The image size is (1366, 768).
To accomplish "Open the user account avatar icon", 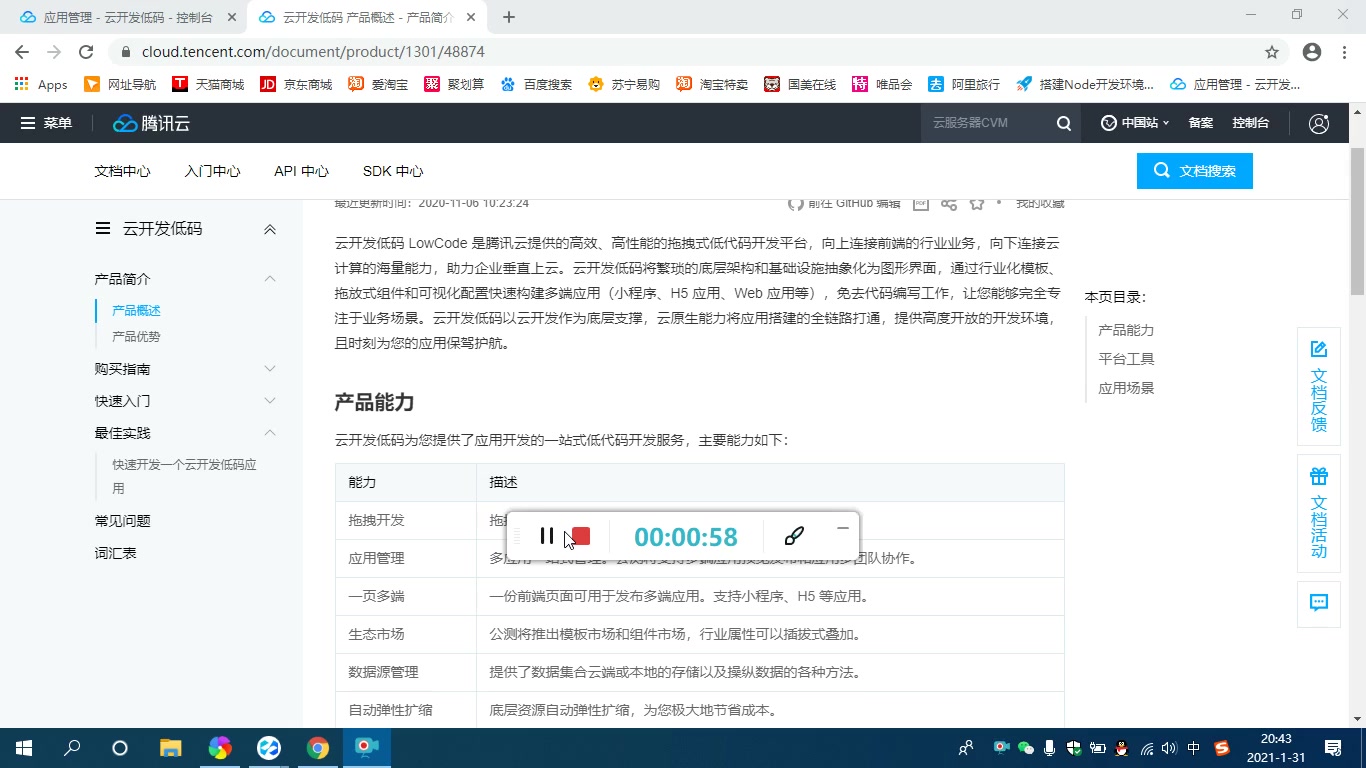I will (x=1319, y=123).
